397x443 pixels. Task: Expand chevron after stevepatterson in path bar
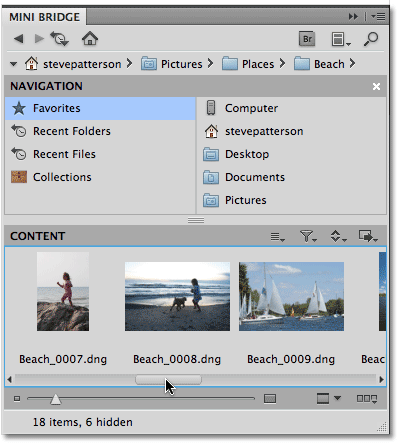(x=130, y=63)
